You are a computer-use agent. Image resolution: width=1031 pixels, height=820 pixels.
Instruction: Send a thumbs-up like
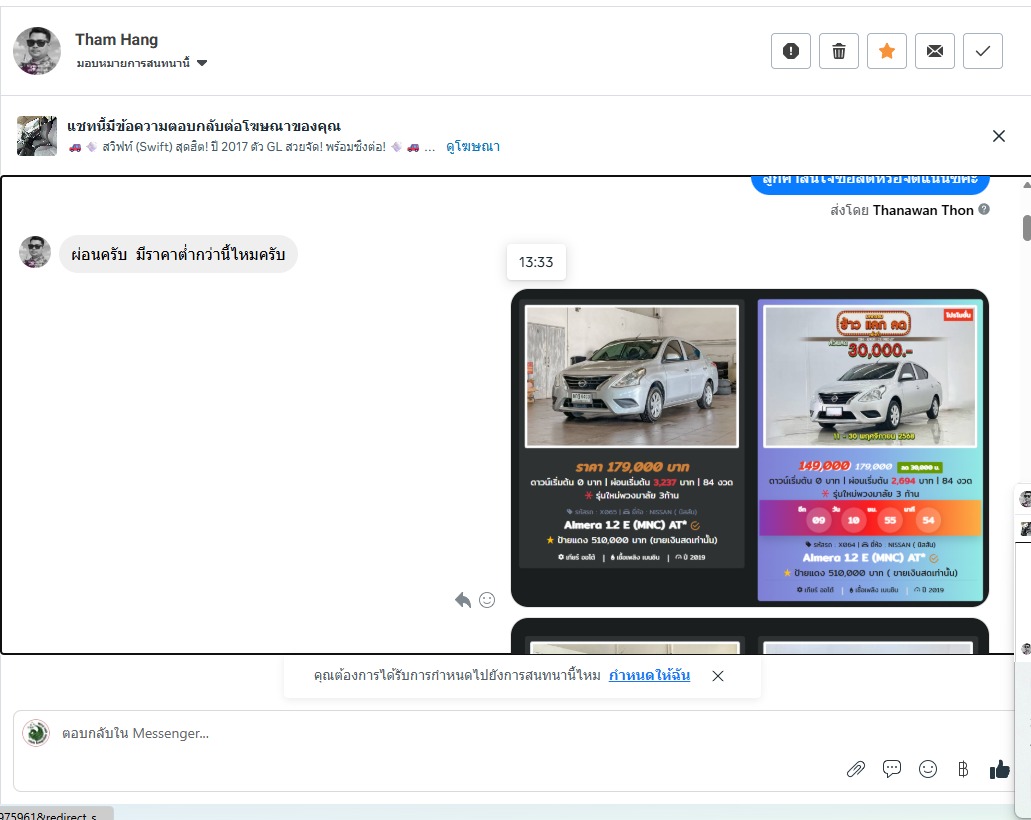(999, 769)
